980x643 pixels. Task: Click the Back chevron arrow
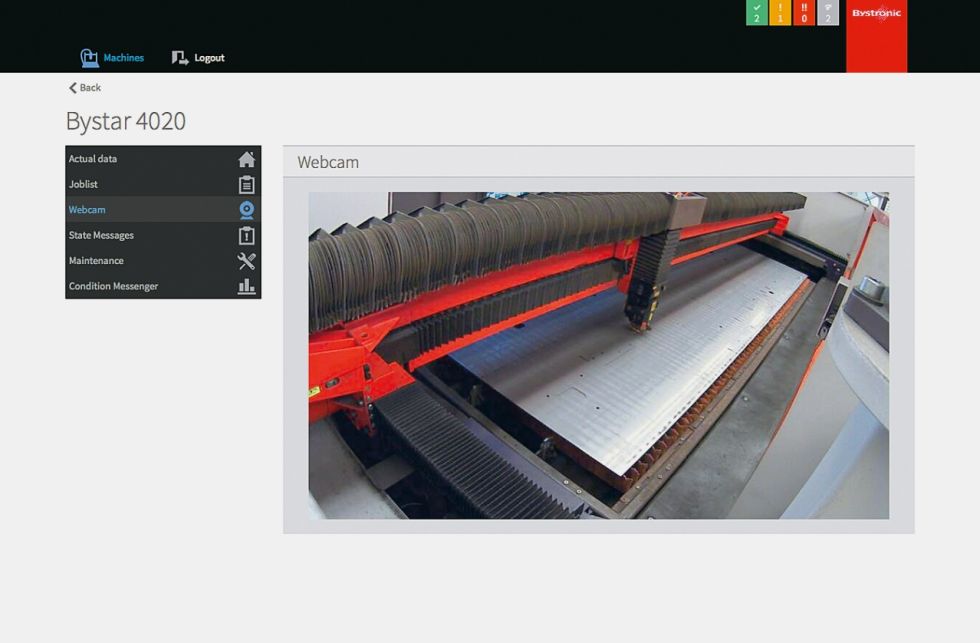[x=72, y=87]
